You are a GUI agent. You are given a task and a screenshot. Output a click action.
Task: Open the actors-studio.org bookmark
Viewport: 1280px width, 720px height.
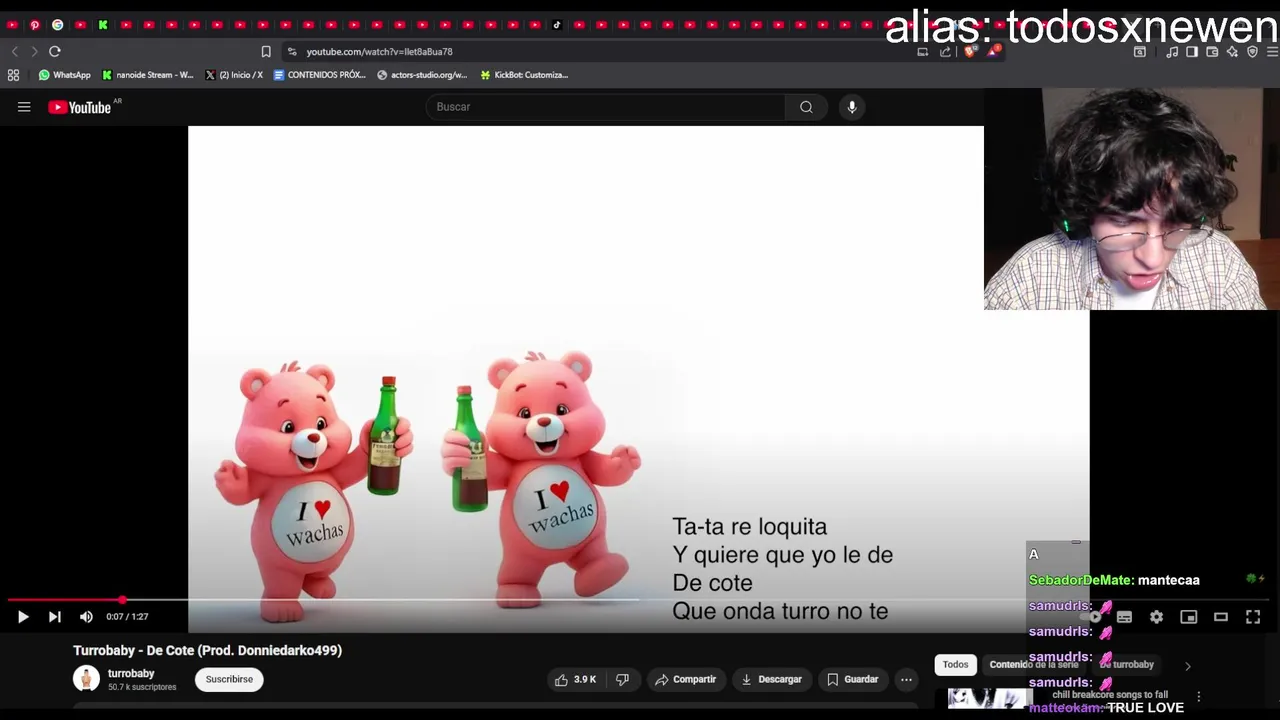click(423, 75)
